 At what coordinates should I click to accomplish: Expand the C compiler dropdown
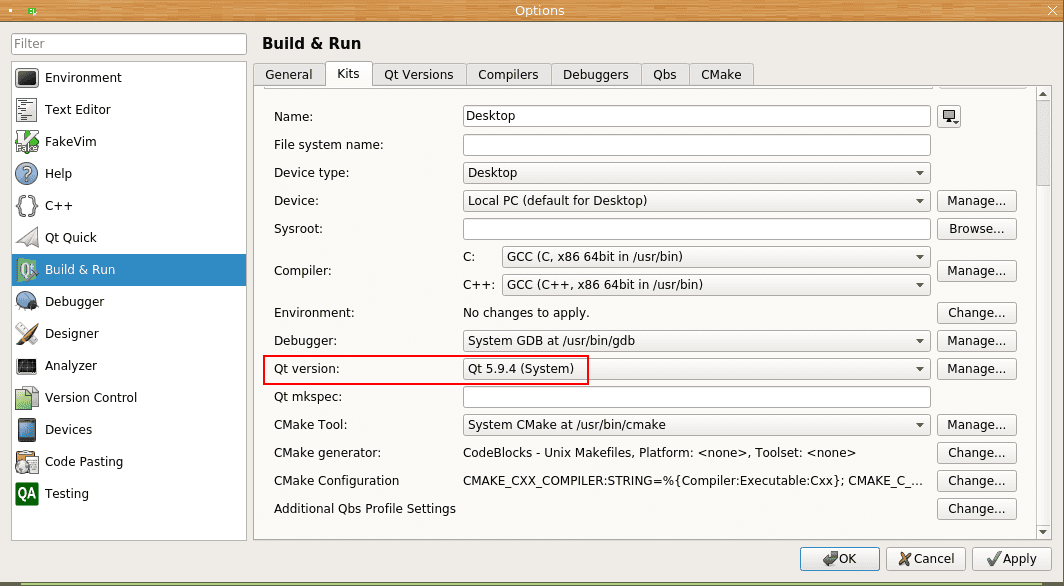tap(716, 257)
